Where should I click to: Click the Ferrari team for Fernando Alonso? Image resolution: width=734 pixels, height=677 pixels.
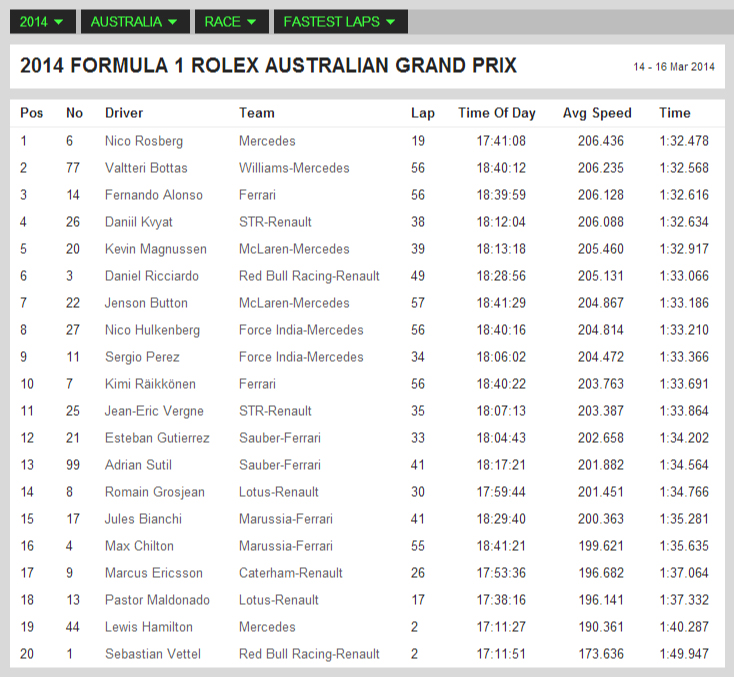[x=257, y=195]
